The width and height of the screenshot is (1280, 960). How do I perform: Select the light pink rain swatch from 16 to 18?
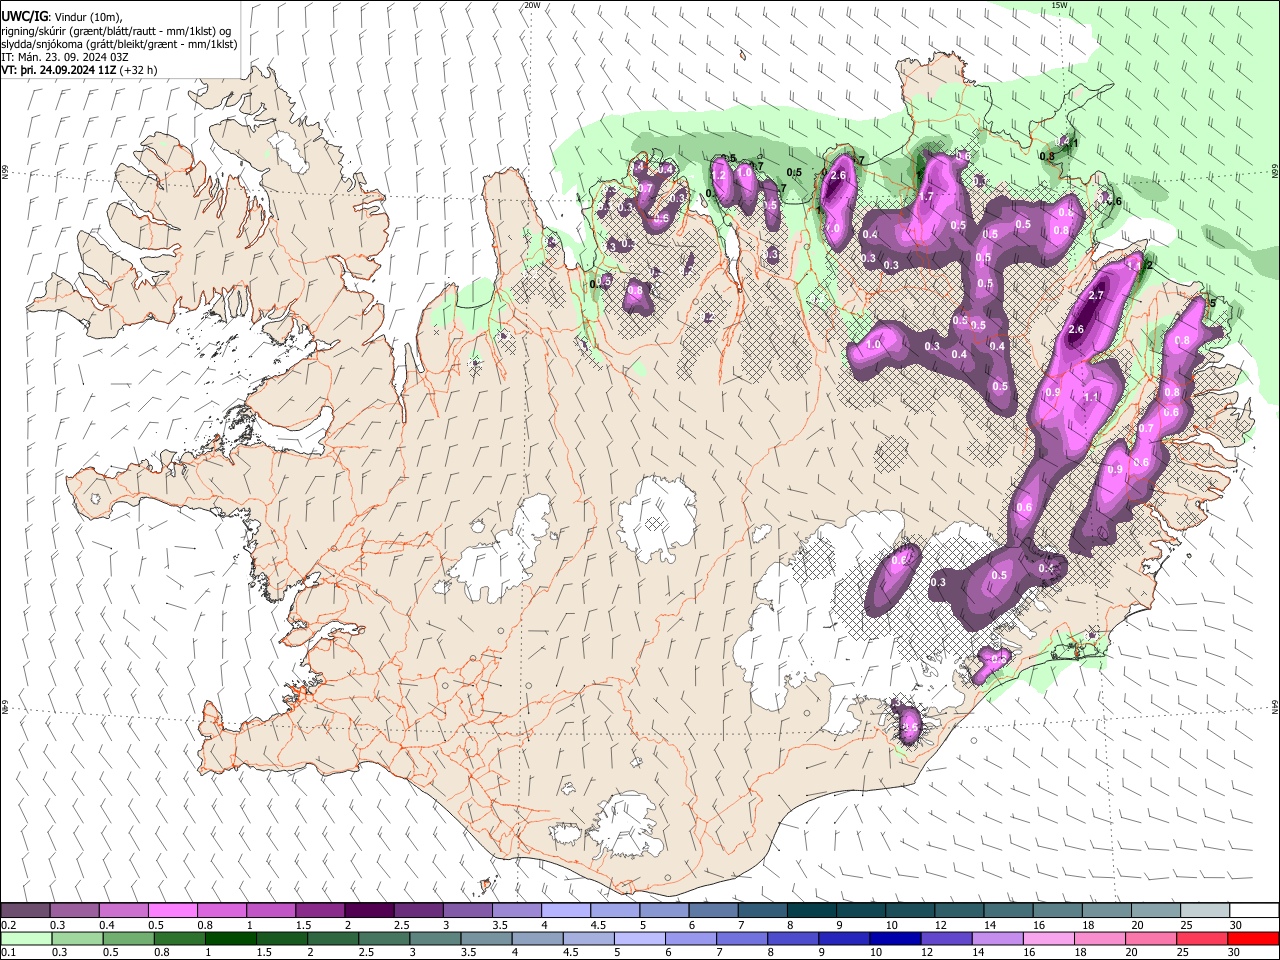[x=1048, y=938]
